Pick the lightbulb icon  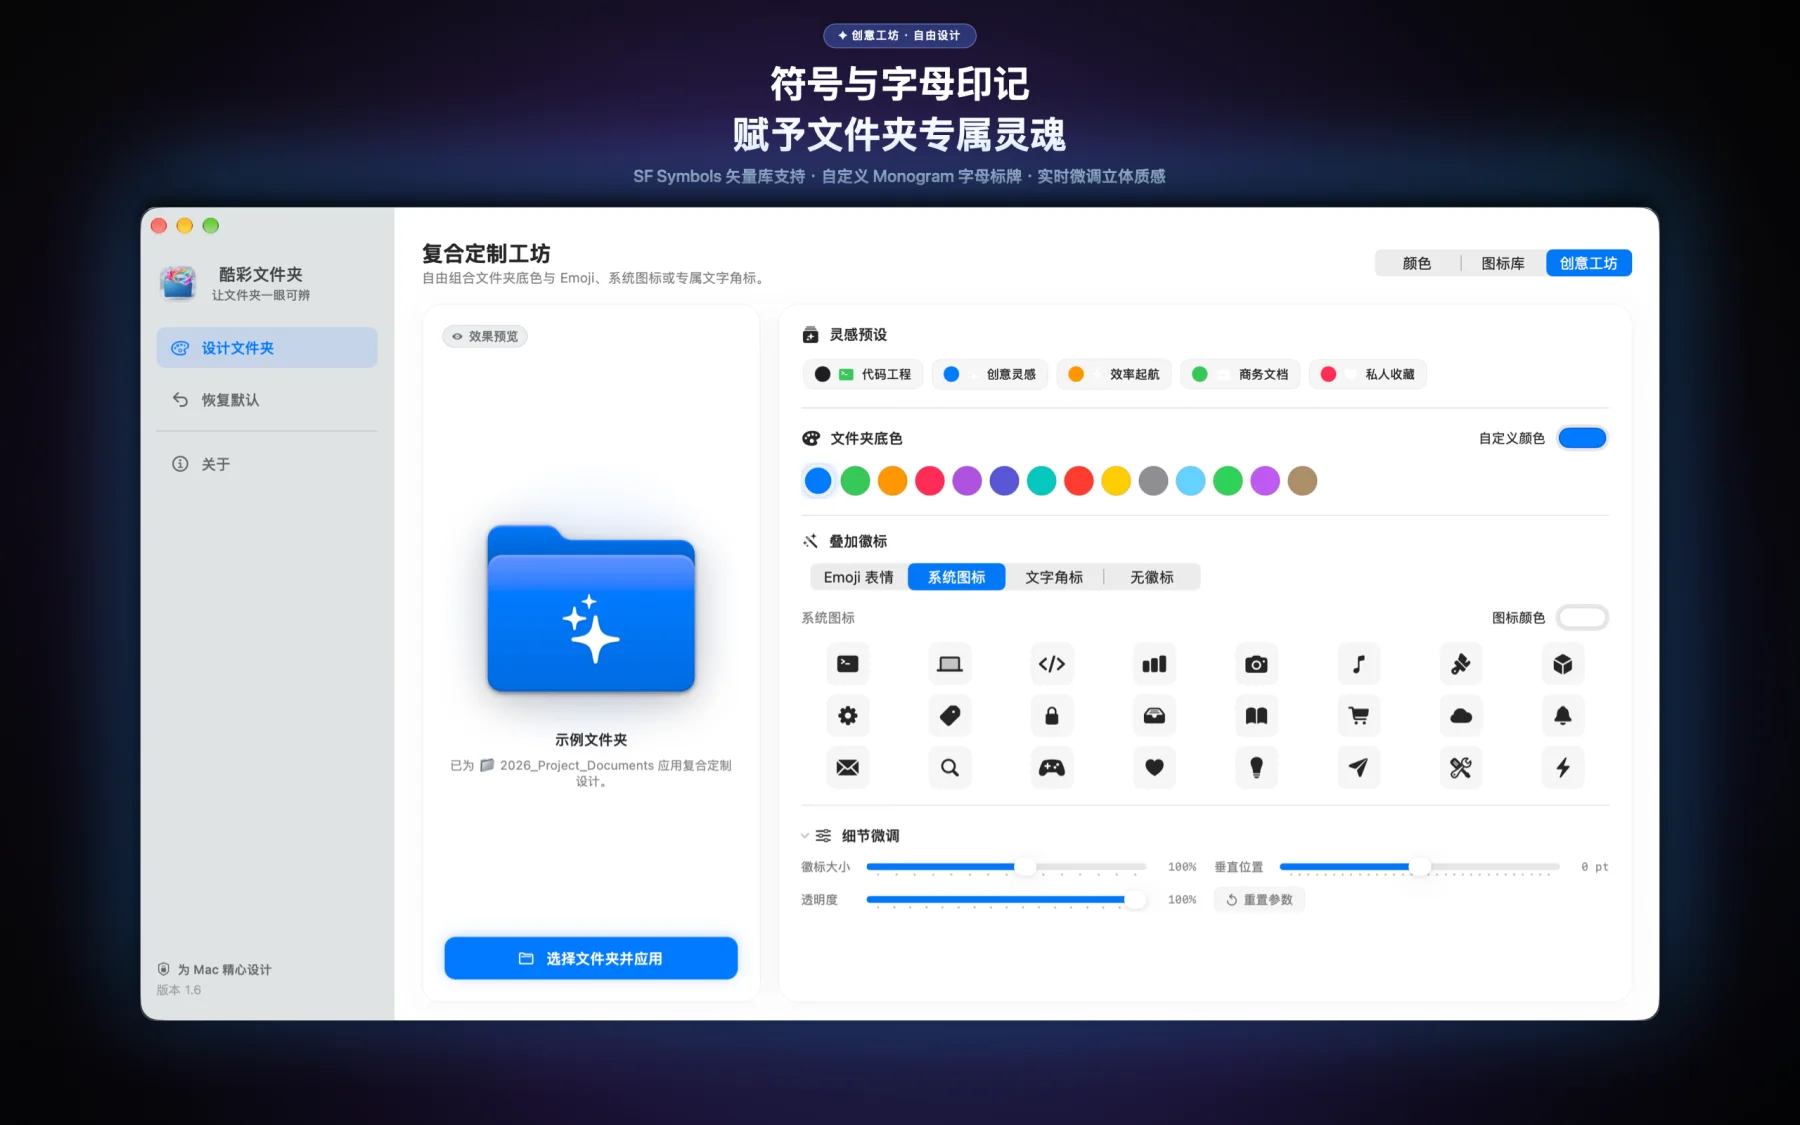pos(1256,768)
